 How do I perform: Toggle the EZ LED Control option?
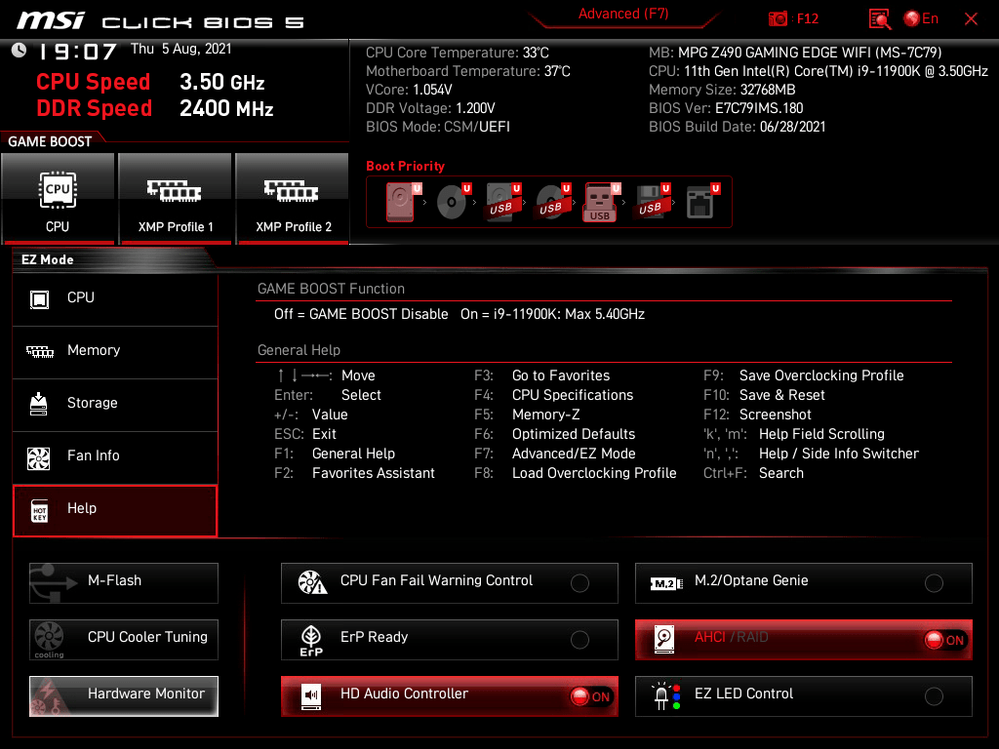pyautogui.click(x=933, y=697)
